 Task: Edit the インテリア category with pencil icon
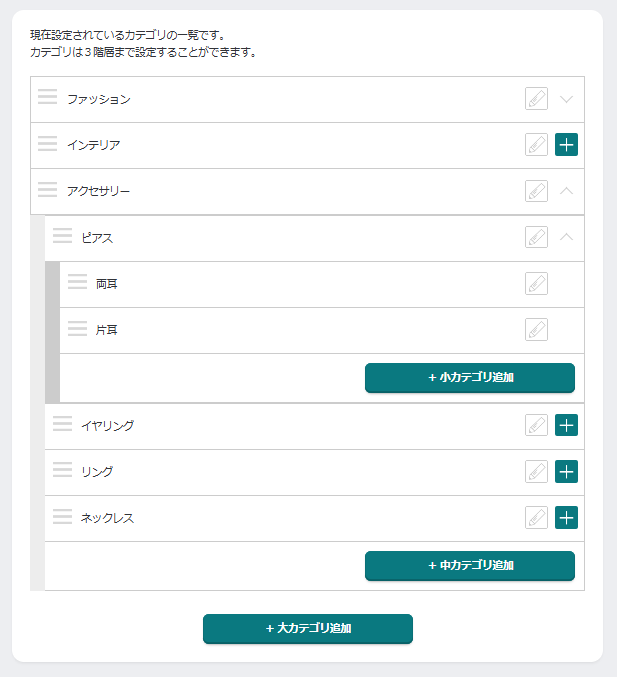click(537, 145)
